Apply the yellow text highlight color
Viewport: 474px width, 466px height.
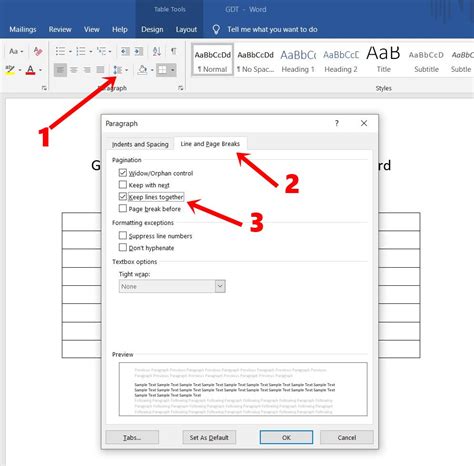point(10,70)
